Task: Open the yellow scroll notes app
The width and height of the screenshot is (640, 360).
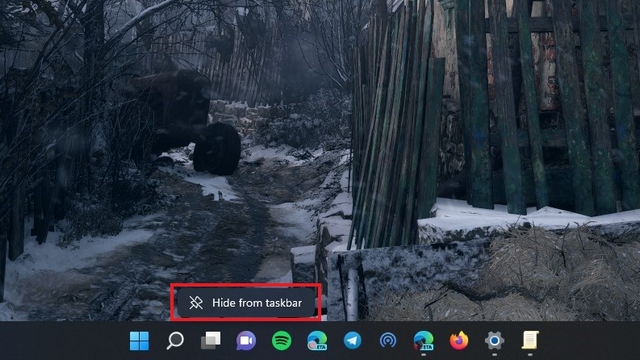Action: click(x=530, y=340)
